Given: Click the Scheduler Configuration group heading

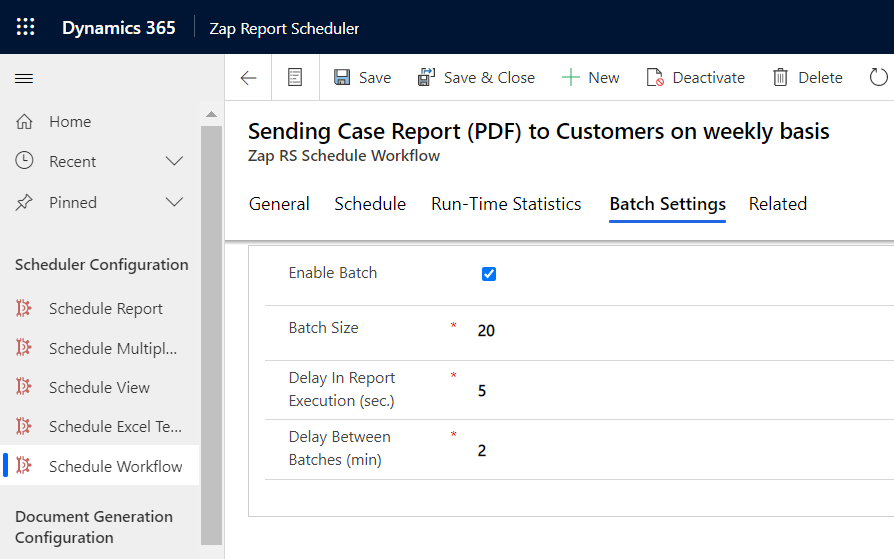Looking at the screenshot, I should pos(101,265).
